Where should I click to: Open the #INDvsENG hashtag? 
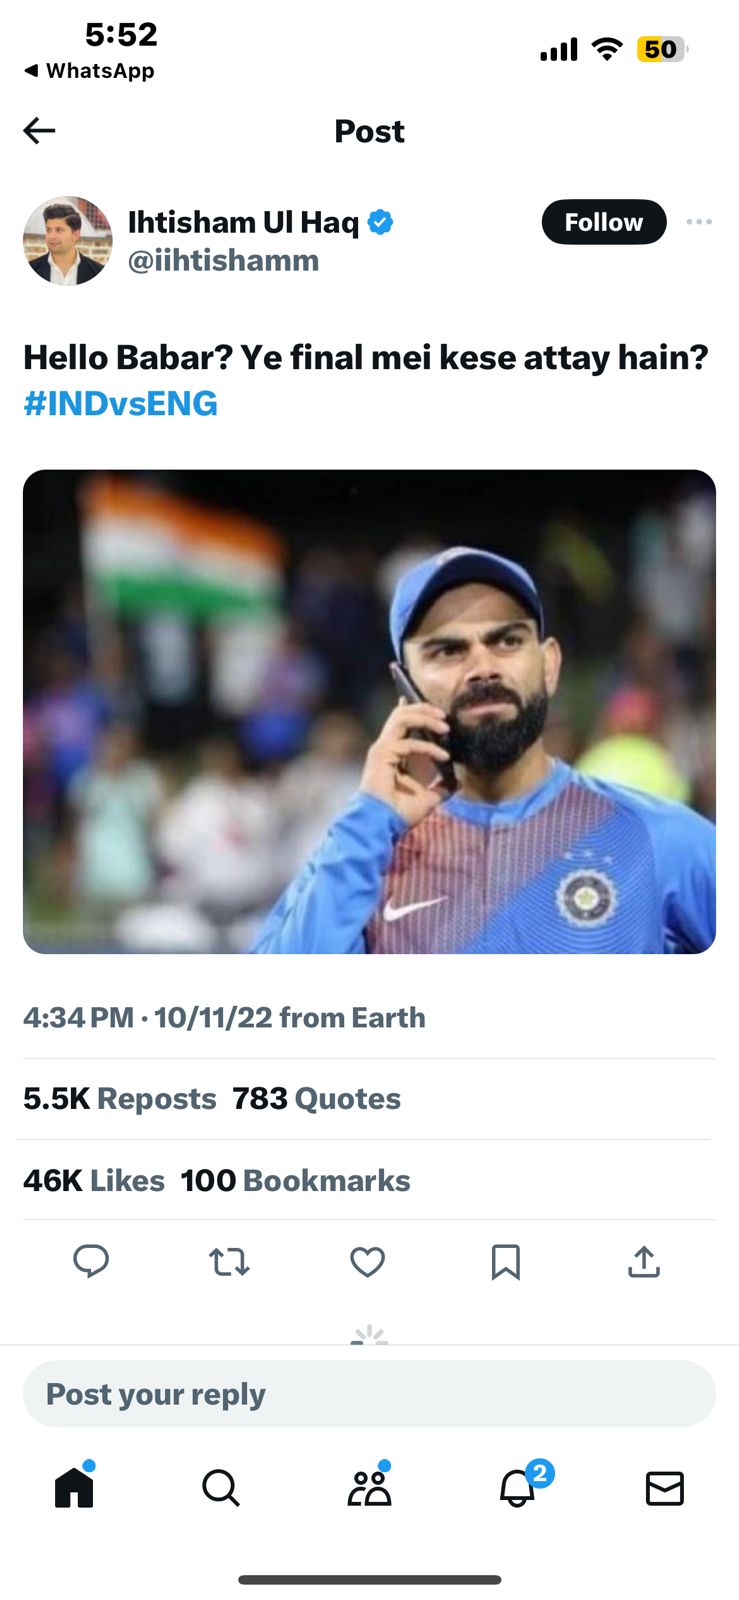(x=120, y=404)
